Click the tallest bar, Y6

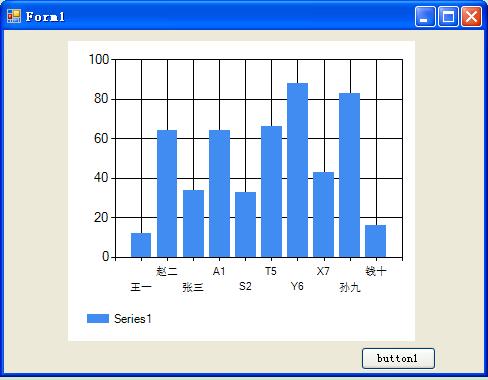click(297, 170)
